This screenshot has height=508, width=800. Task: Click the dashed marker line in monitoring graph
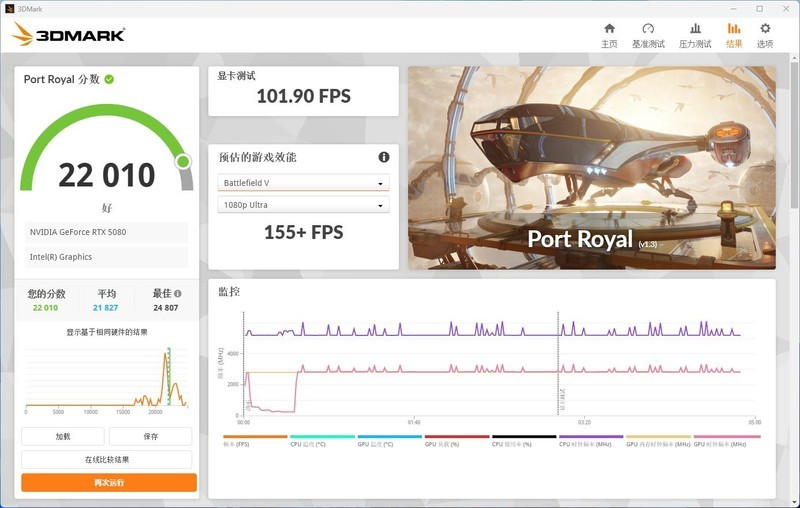558,362
